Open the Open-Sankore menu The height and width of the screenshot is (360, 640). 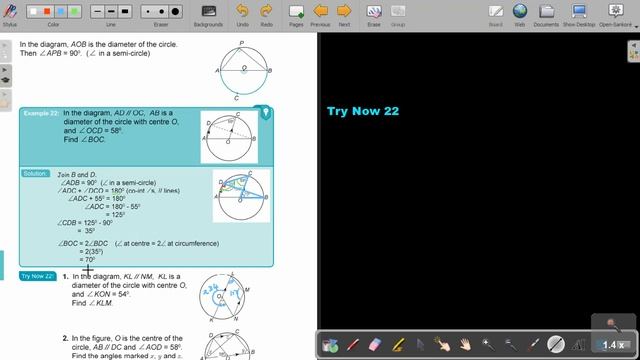[x=616, y=15]
